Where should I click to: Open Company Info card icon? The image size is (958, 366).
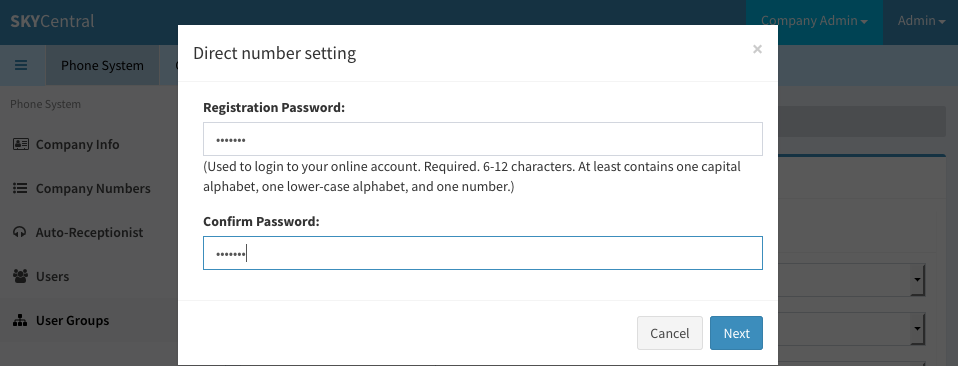pos(21,144)
